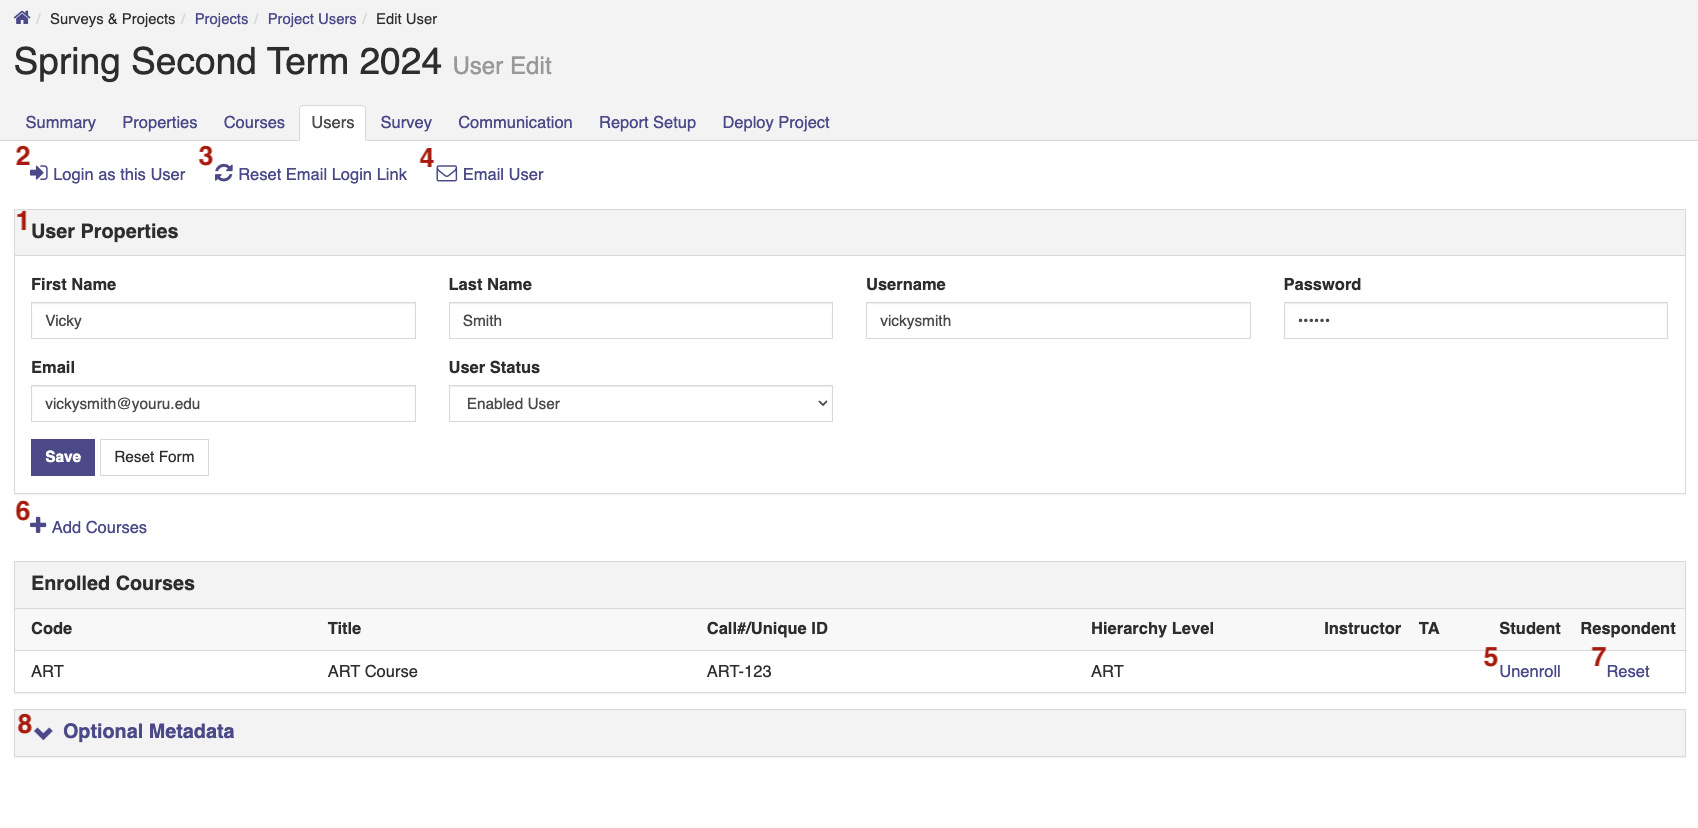Screen dimensions: 1698x828
Task: Click the Call#/Unique ID column header
Action: (767, 628)
